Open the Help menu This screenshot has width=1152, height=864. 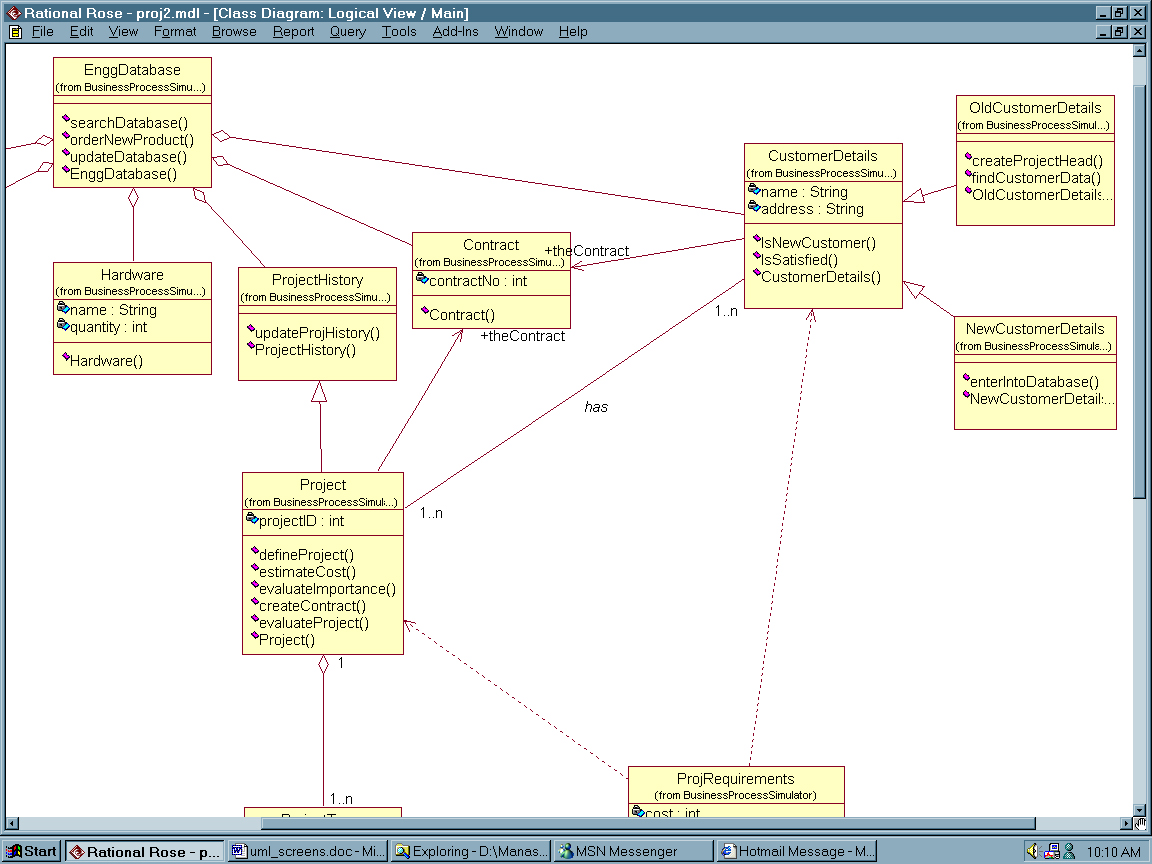tap(573, 32)
